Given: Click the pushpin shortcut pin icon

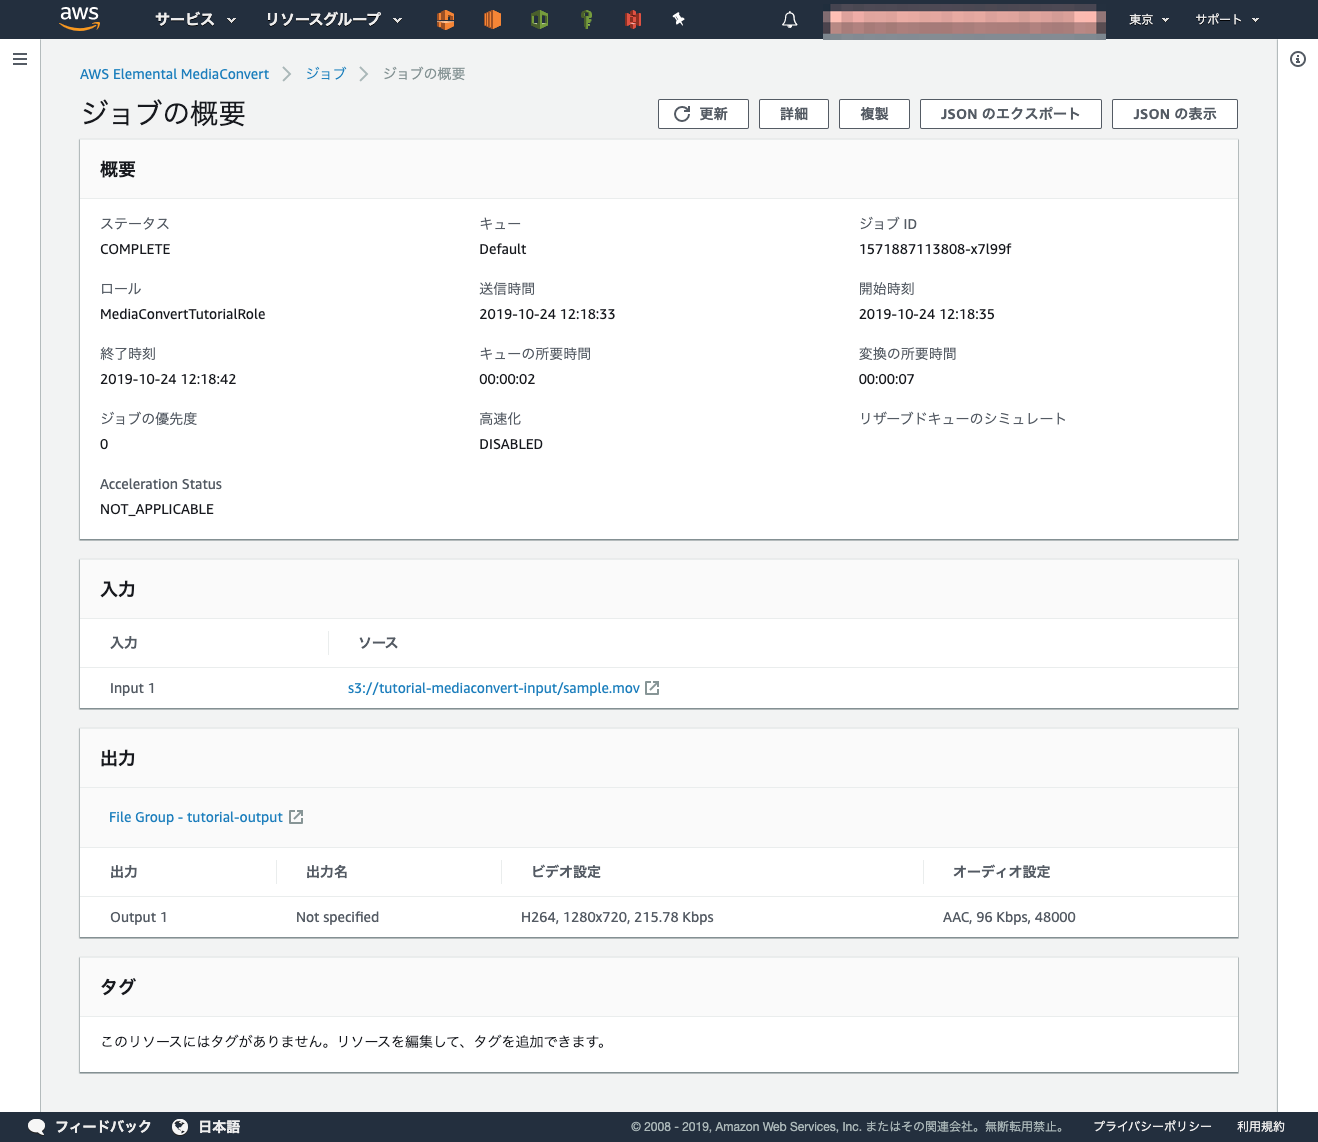Looking at the screenshot, I should click(x=679, y=19).
